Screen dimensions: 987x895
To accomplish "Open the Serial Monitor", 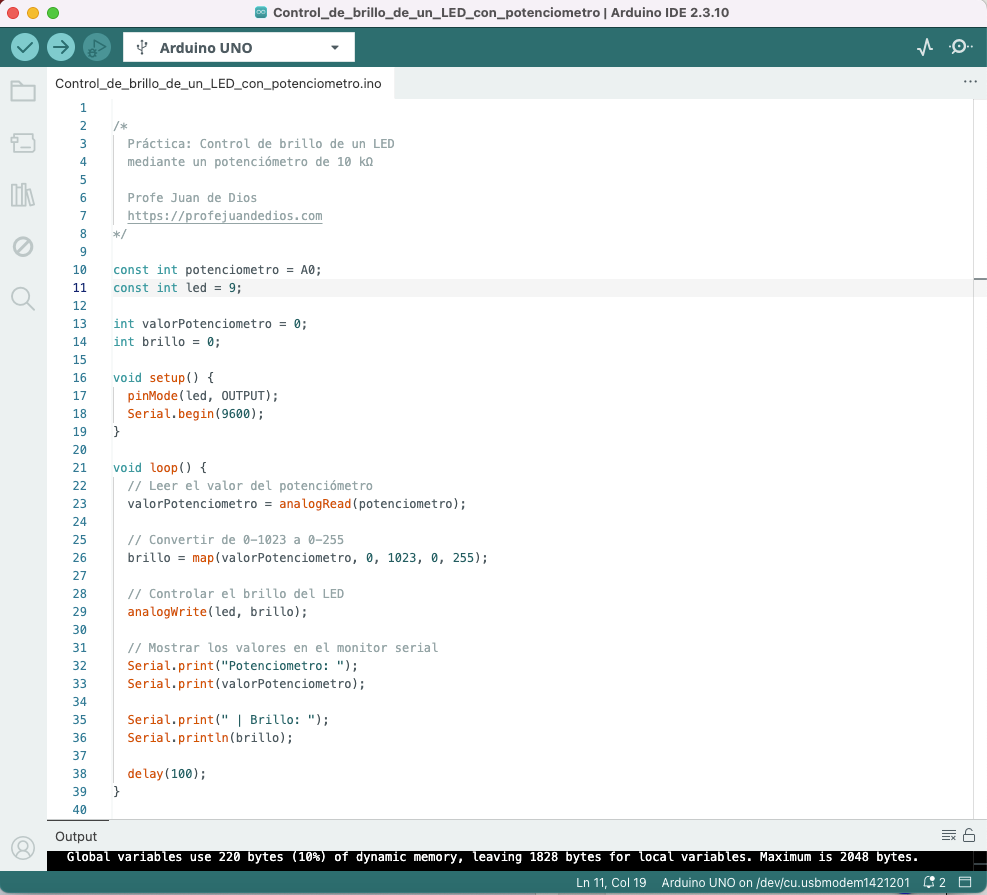I will point(961,47).
